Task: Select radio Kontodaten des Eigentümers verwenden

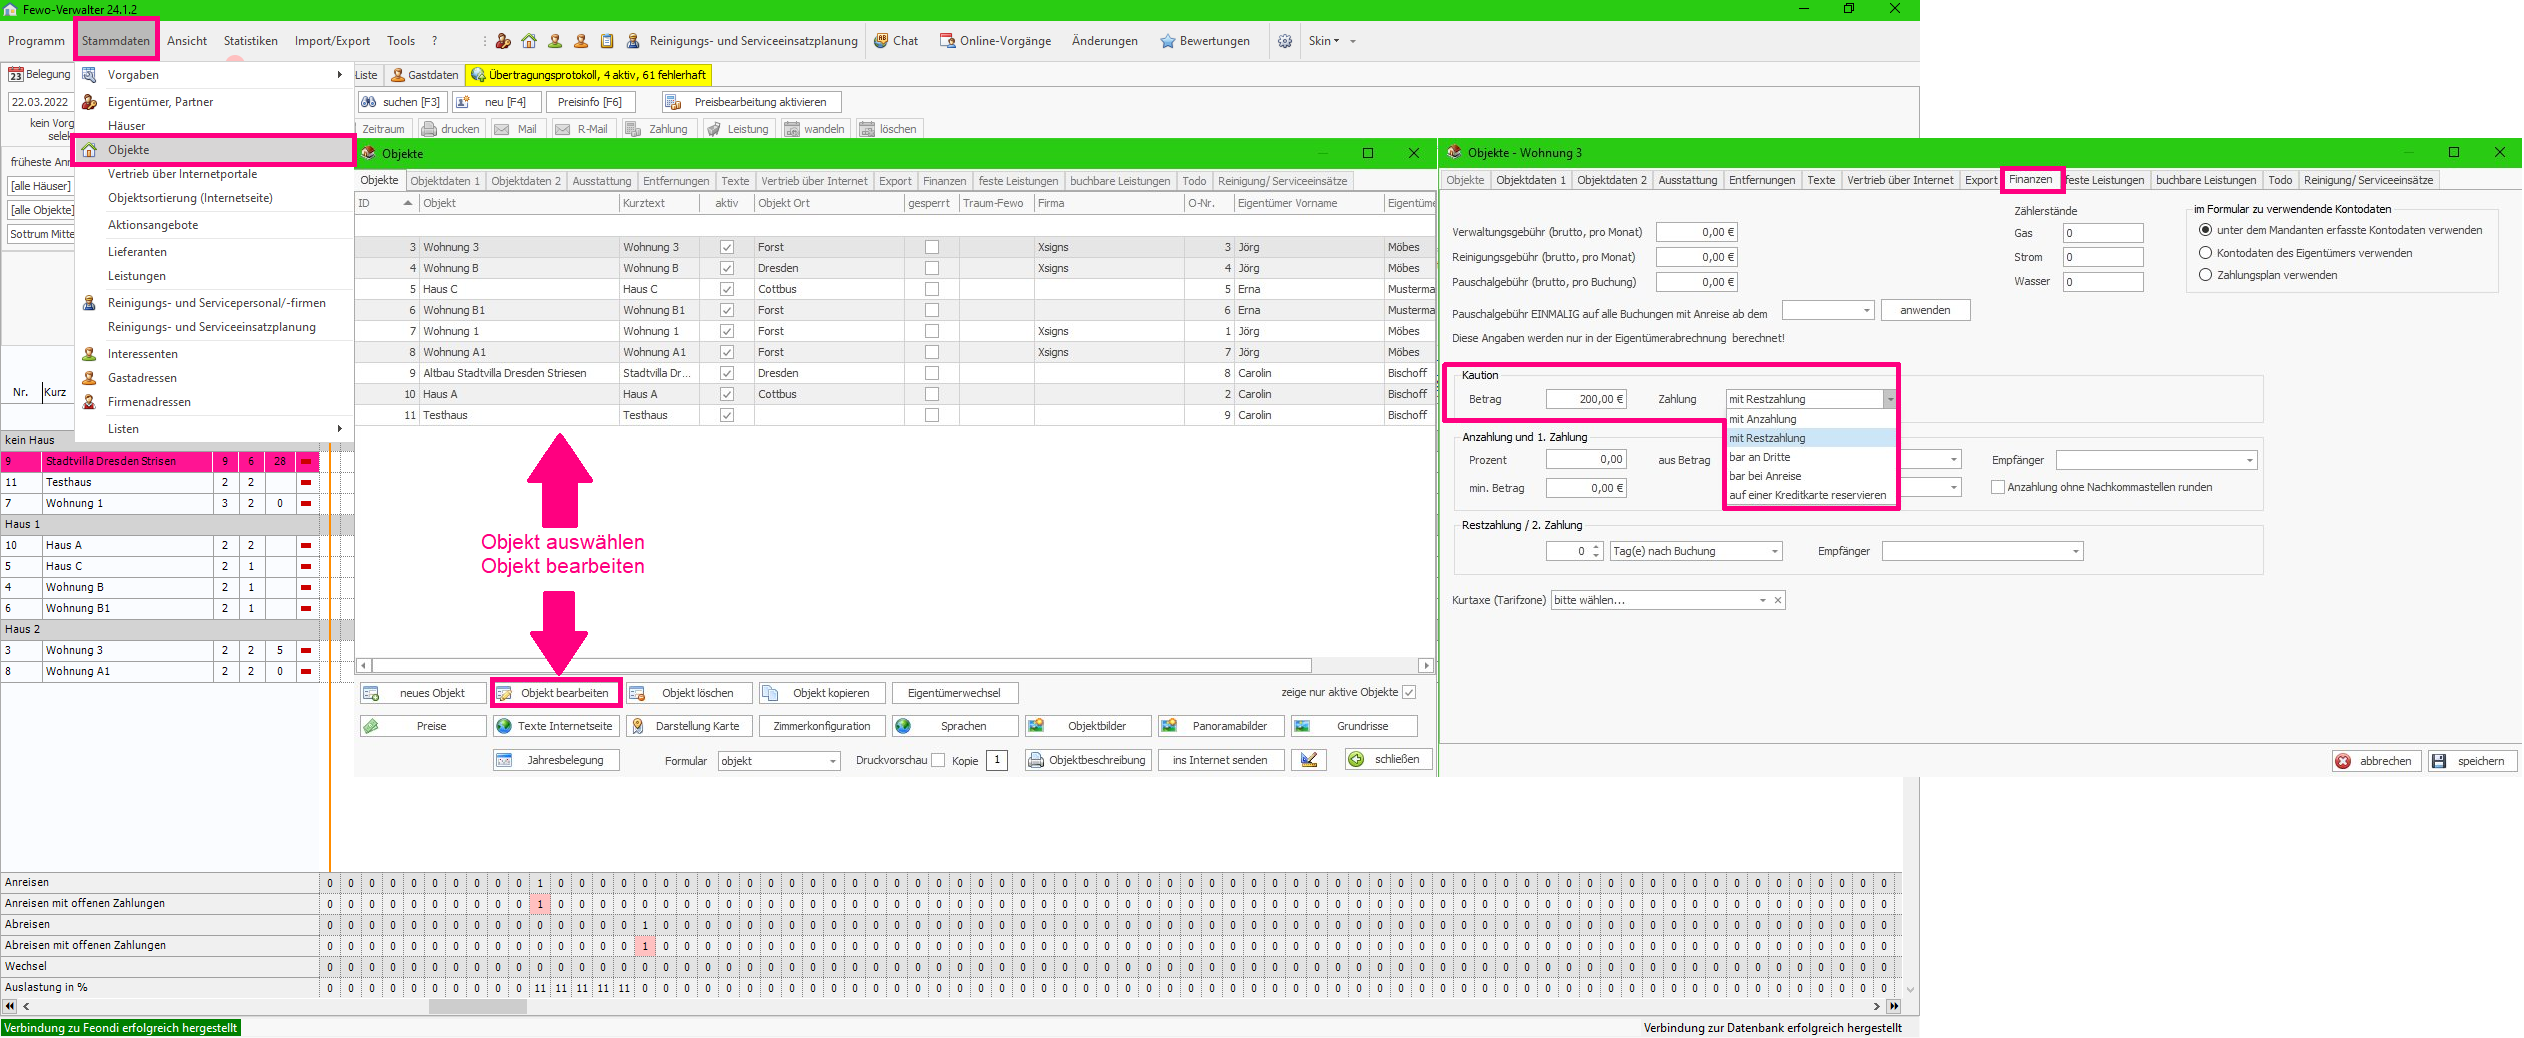Action: tap(2205, 253)
